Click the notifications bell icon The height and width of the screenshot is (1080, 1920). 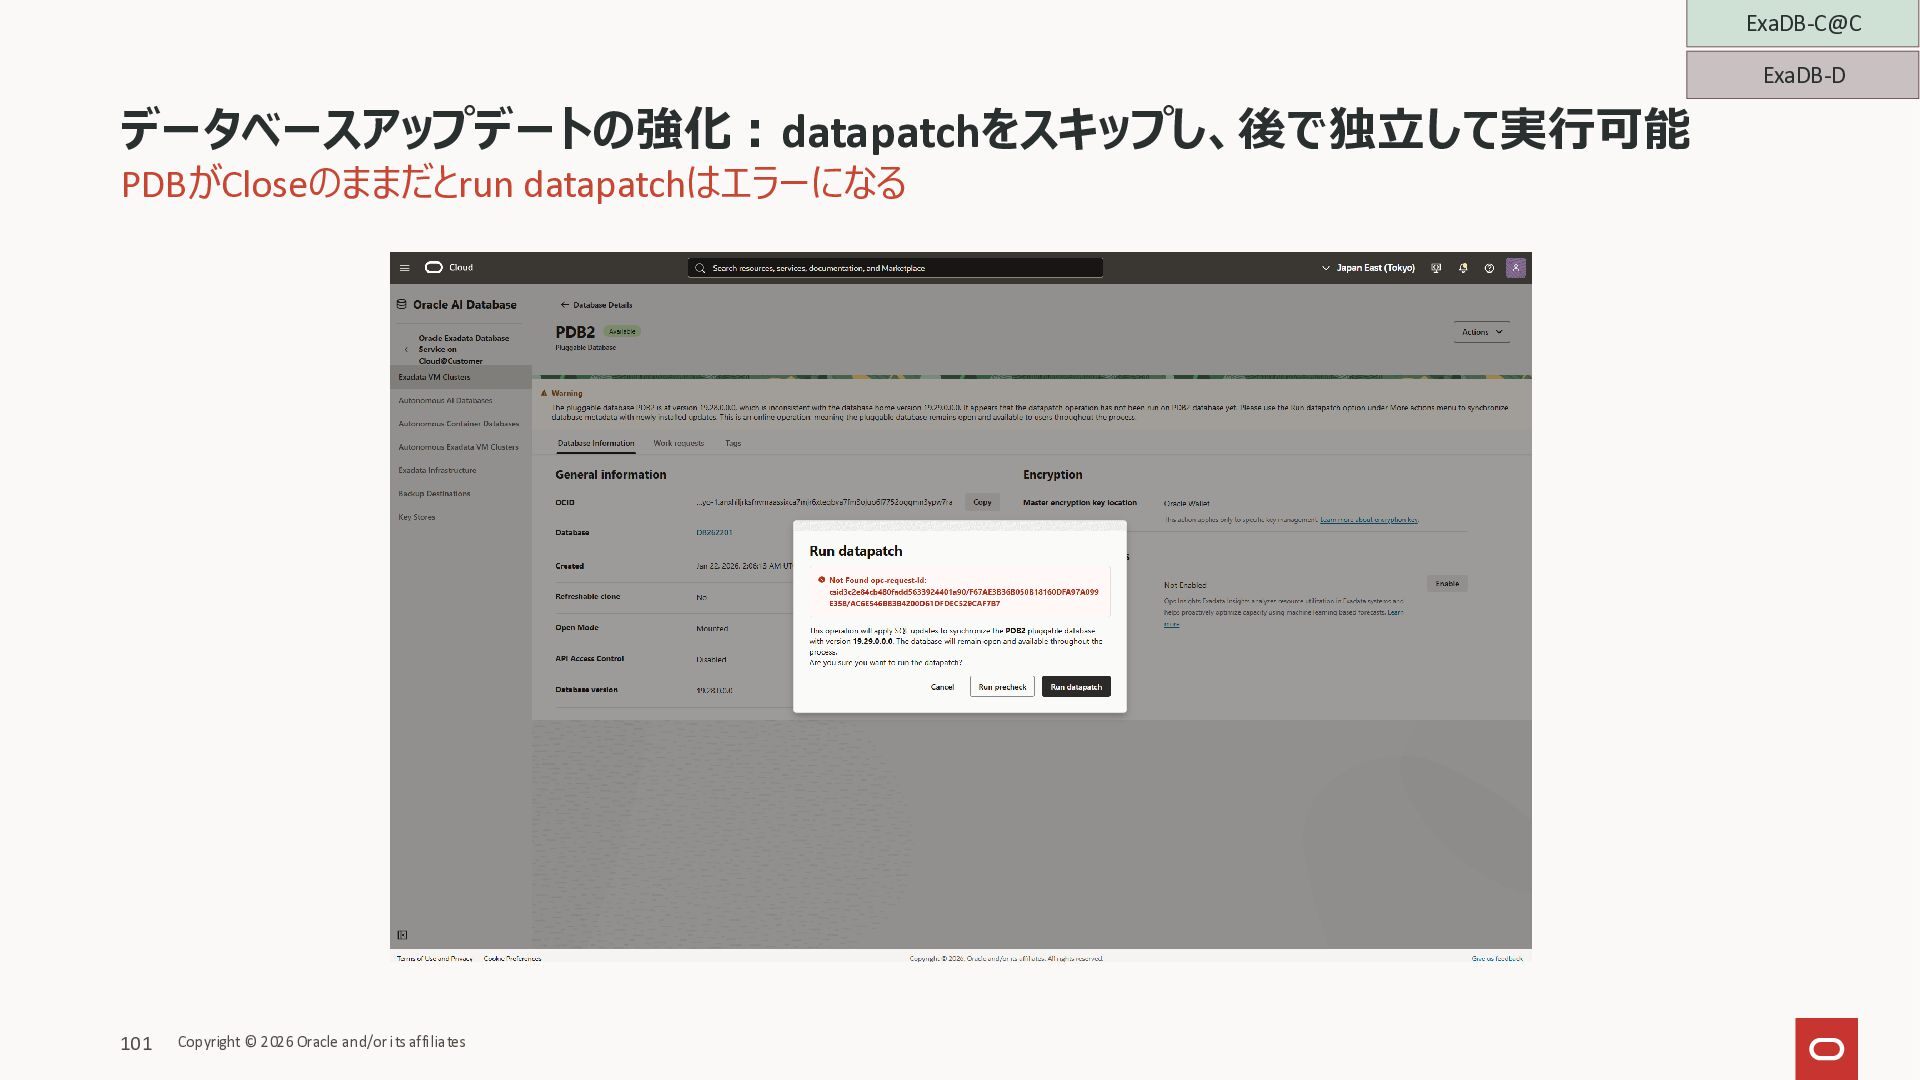(1463, 268)
